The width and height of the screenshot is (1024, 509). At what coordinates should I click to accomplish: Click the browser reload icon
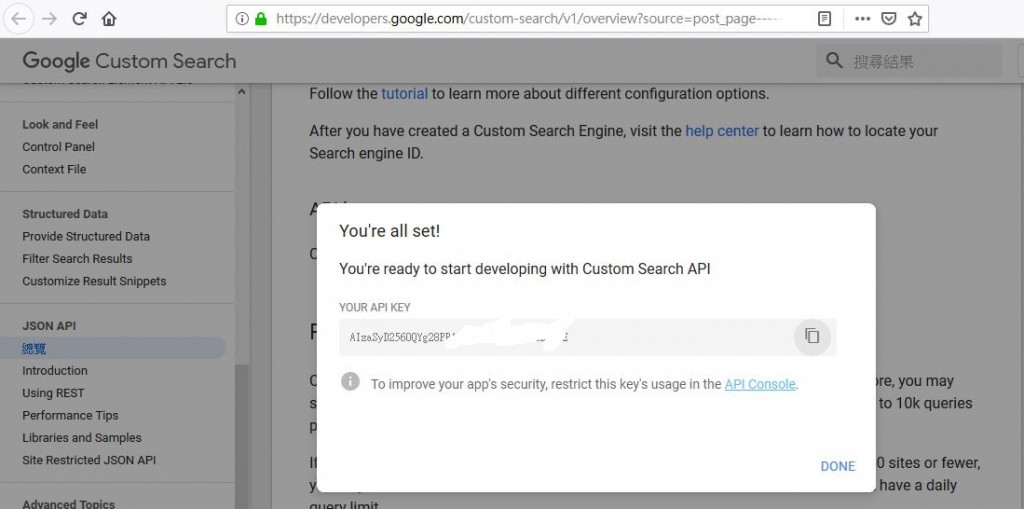(79, 18)
